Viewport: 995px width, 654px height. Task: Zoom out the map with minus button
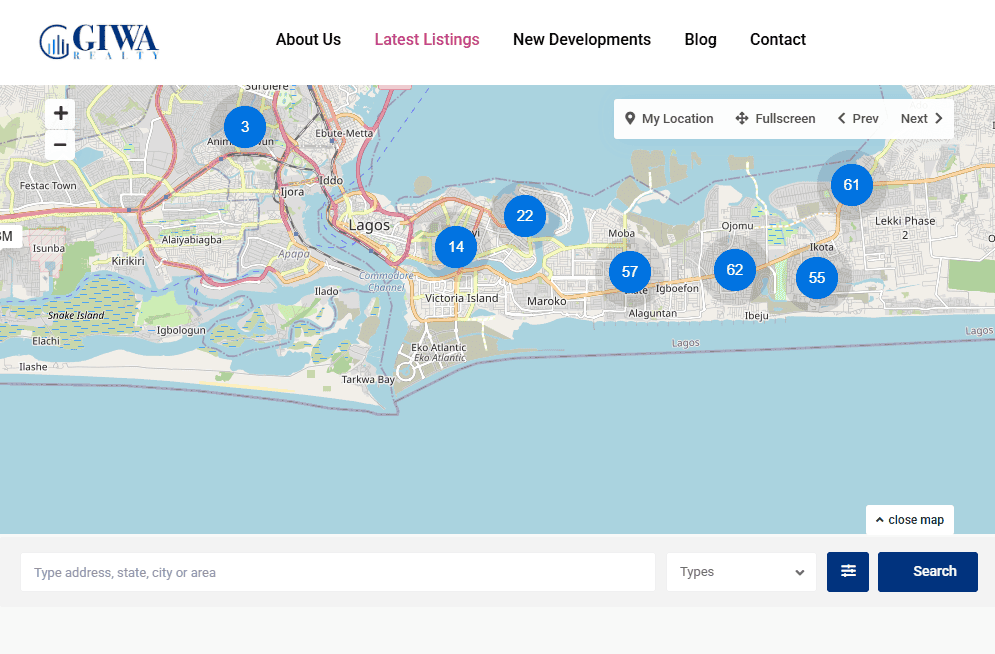coord(60,145)
